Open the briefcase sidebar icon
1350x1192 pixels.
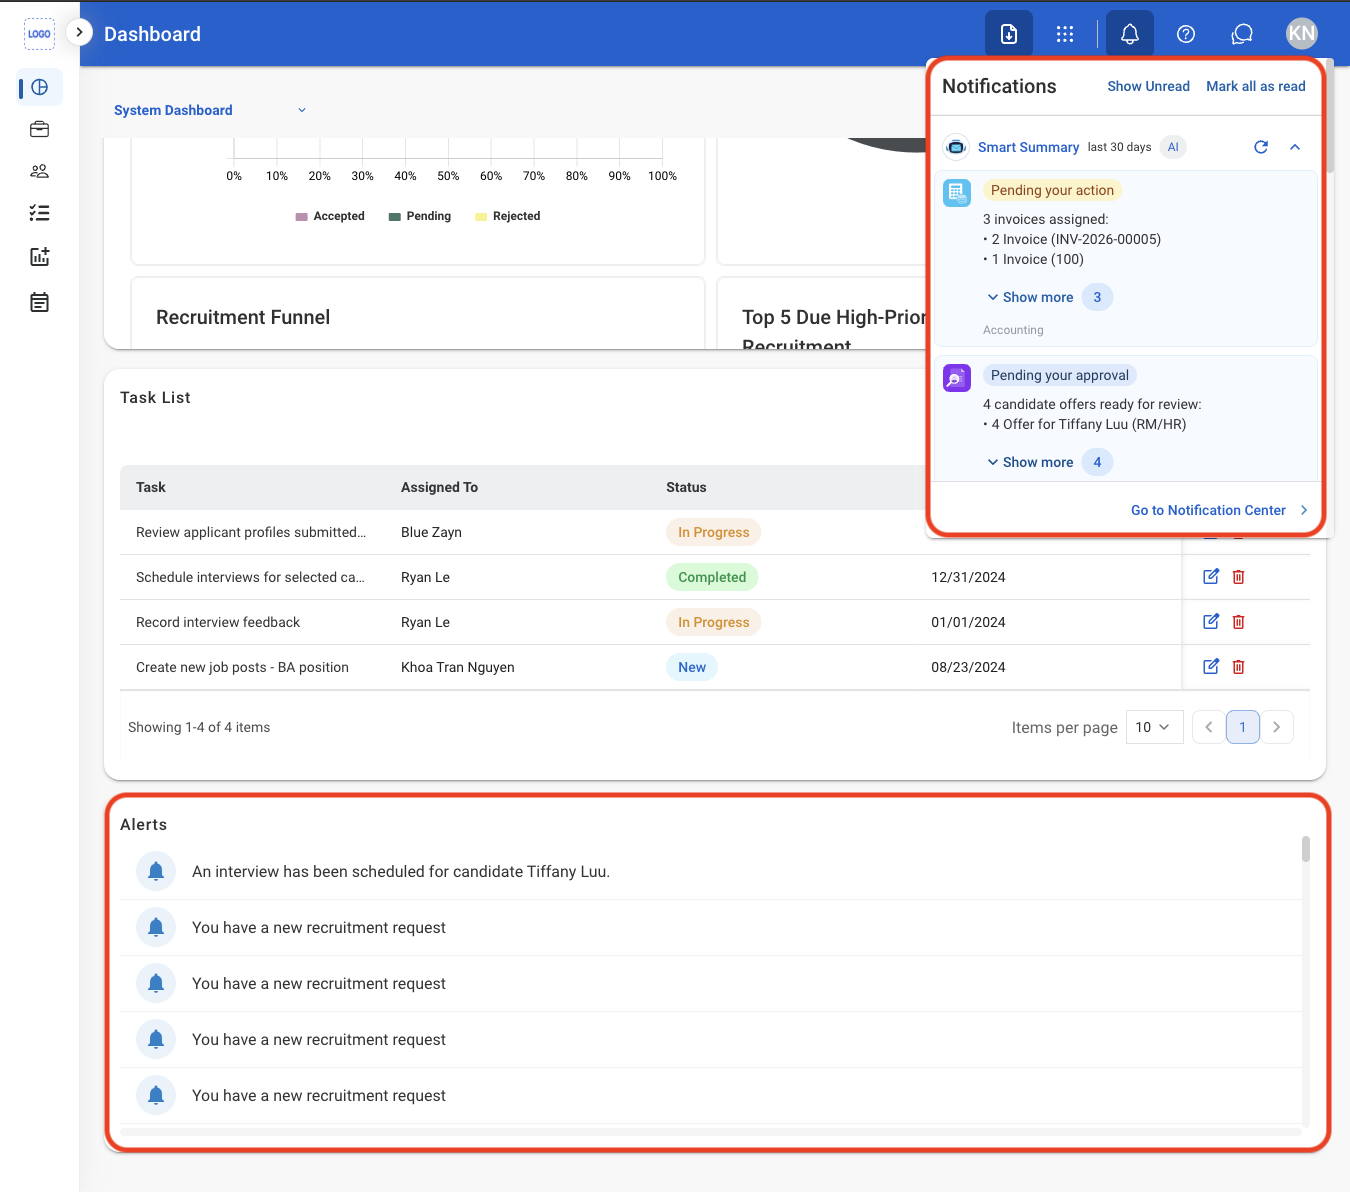click(40, 129)
